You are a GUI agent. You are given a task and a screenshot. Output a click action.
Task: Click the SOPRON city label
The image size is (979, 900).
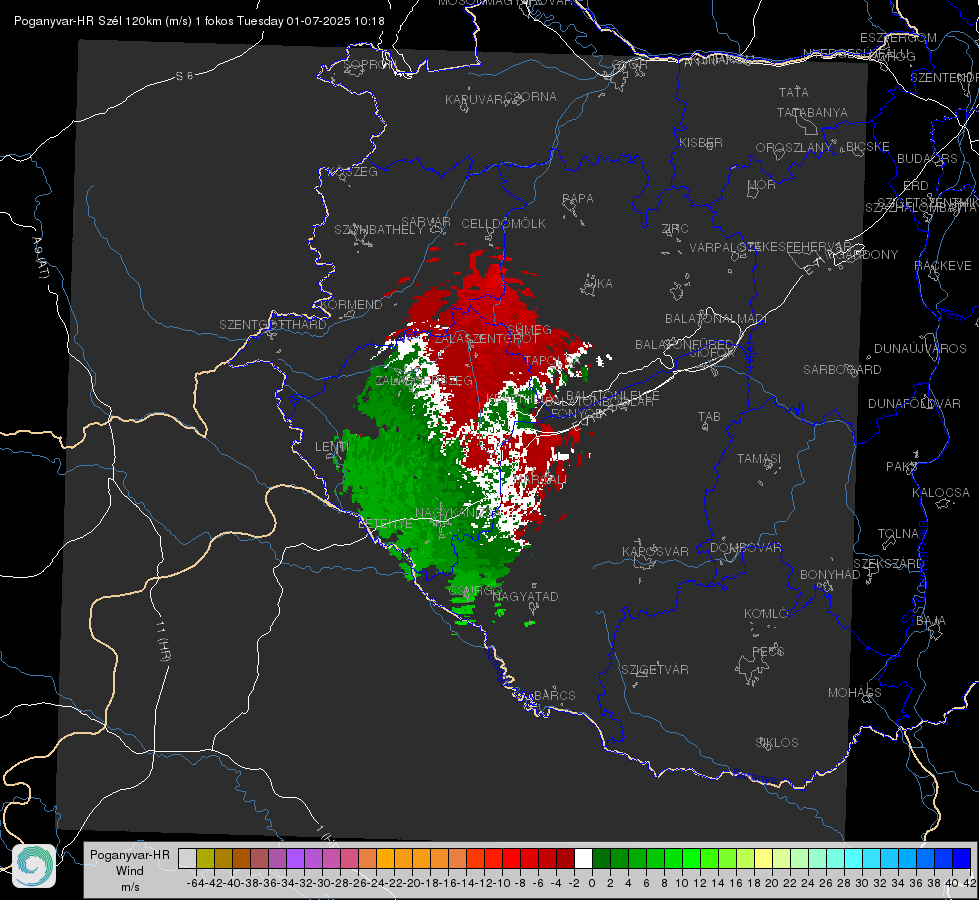[x=370, y=64]
